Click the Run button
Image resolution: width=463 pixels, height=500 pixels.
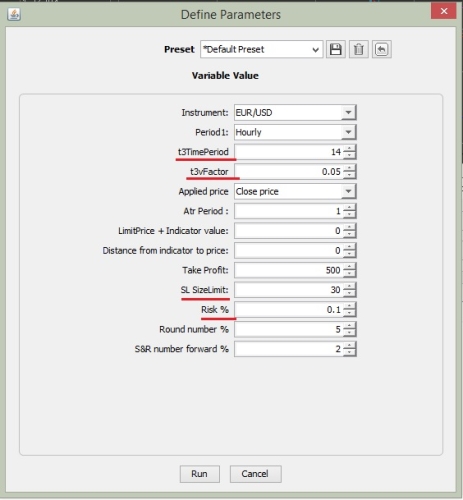point(200,474)
